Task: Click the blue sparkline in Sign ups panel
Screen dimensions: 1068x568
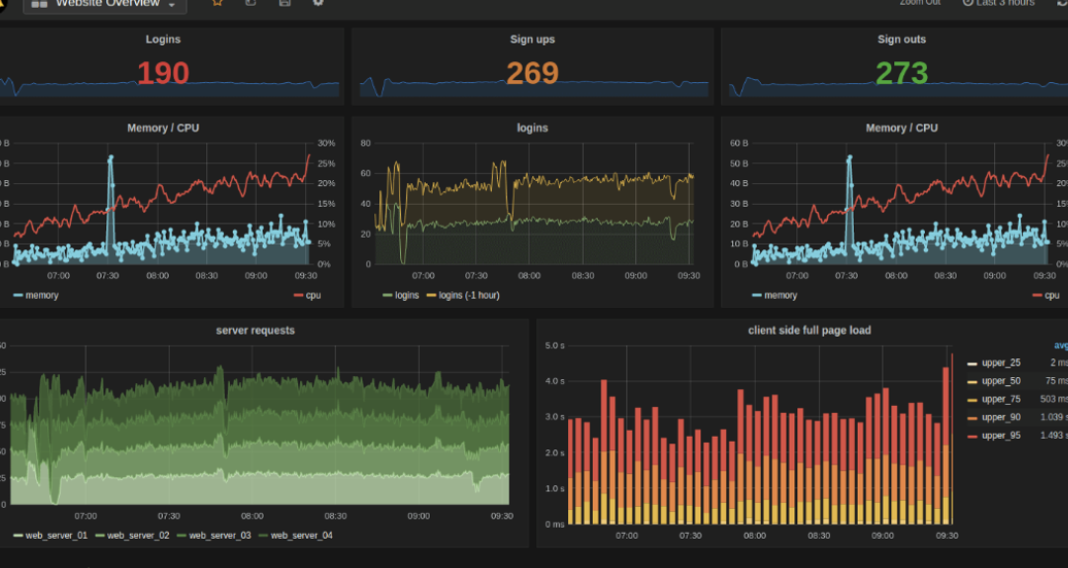Action: coord(534,87)
